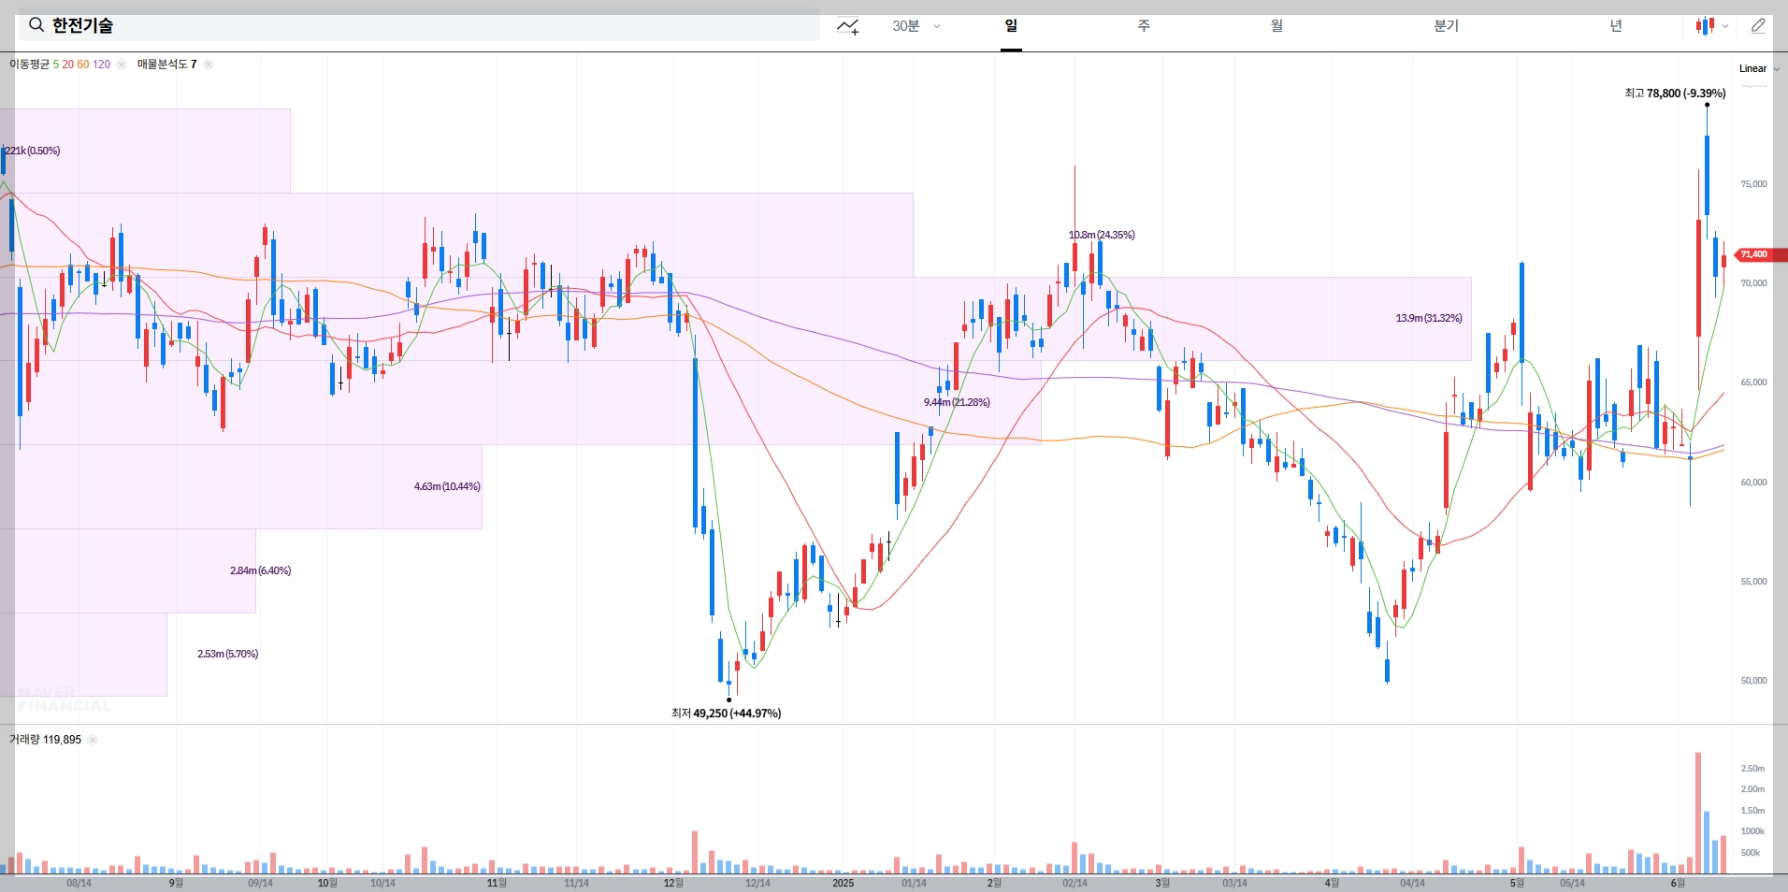The width and height of the screenshot is (1788, 892).
Task: Open the Linear scale dropdown
Action: 1759,69
